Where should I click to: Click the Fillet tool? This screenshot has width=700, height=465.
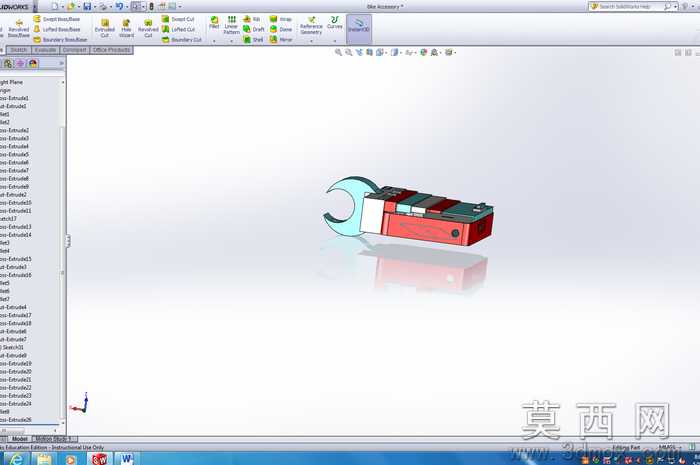click(214, 23)
